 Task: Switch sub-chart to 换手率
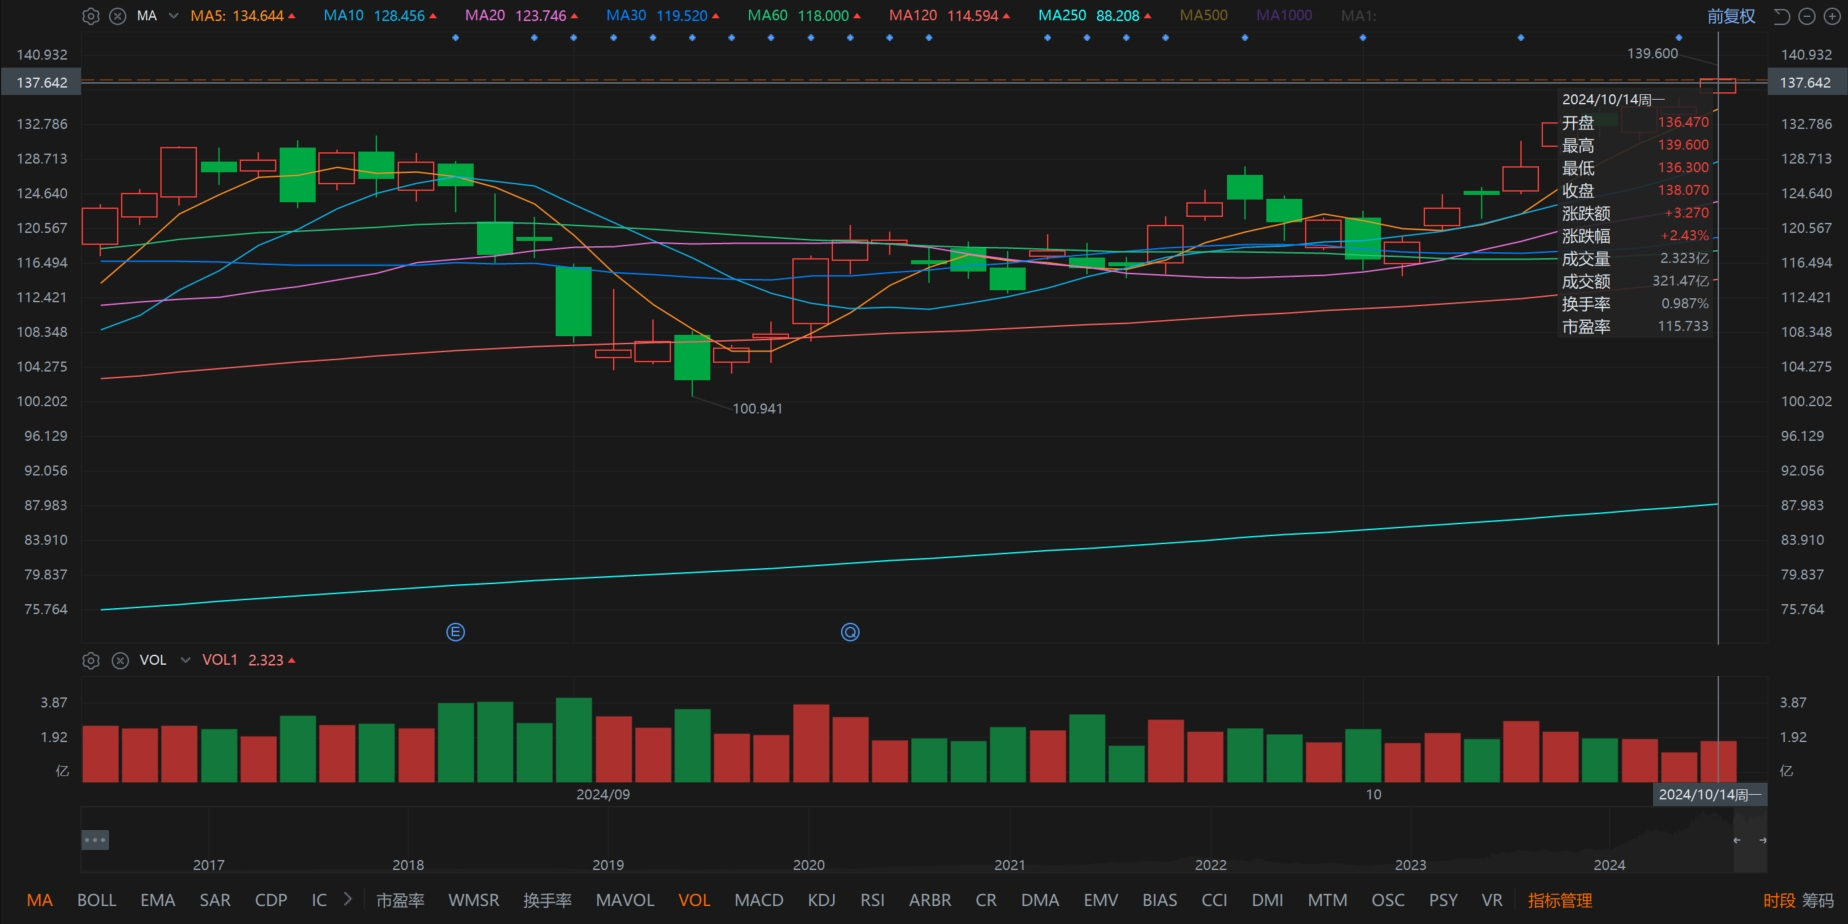pyautogui.click(x=547, y=900)
